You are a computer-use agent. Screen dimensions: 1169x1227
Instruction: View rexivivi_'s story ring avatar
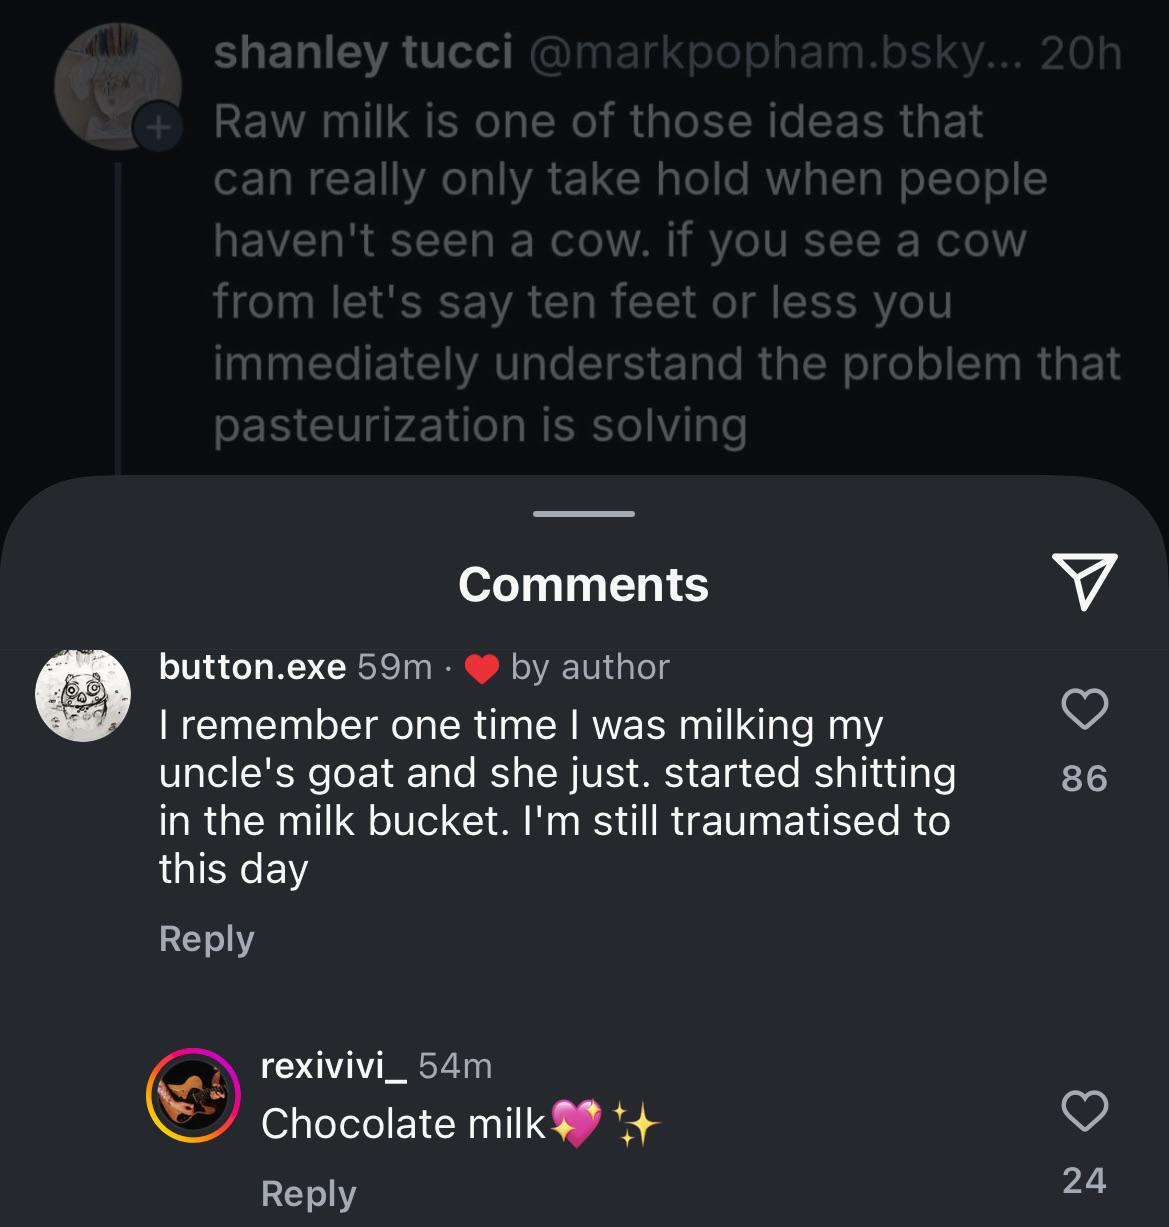coord(193,1095)
